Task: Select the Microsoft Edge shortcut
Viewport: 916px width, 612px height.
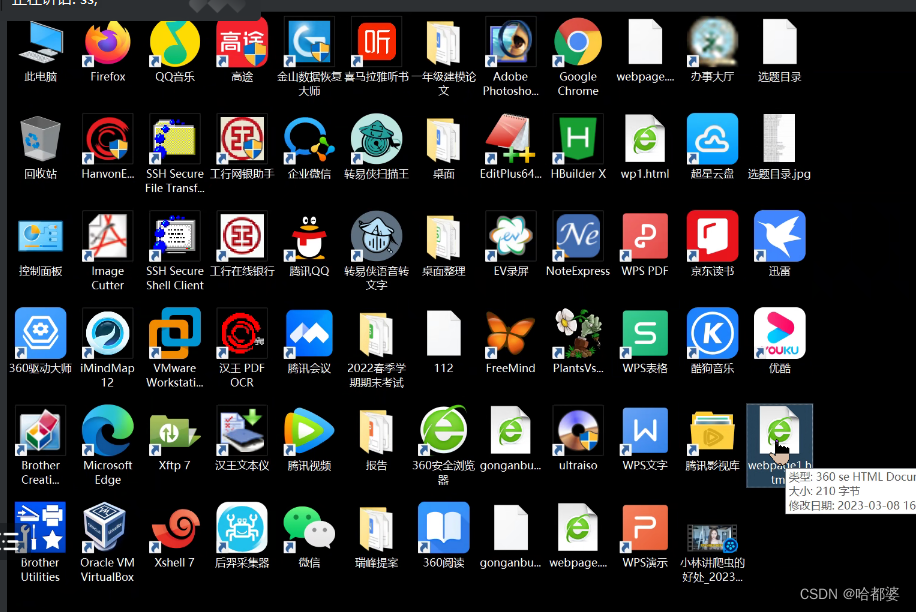Action: (x=107, y=430)
